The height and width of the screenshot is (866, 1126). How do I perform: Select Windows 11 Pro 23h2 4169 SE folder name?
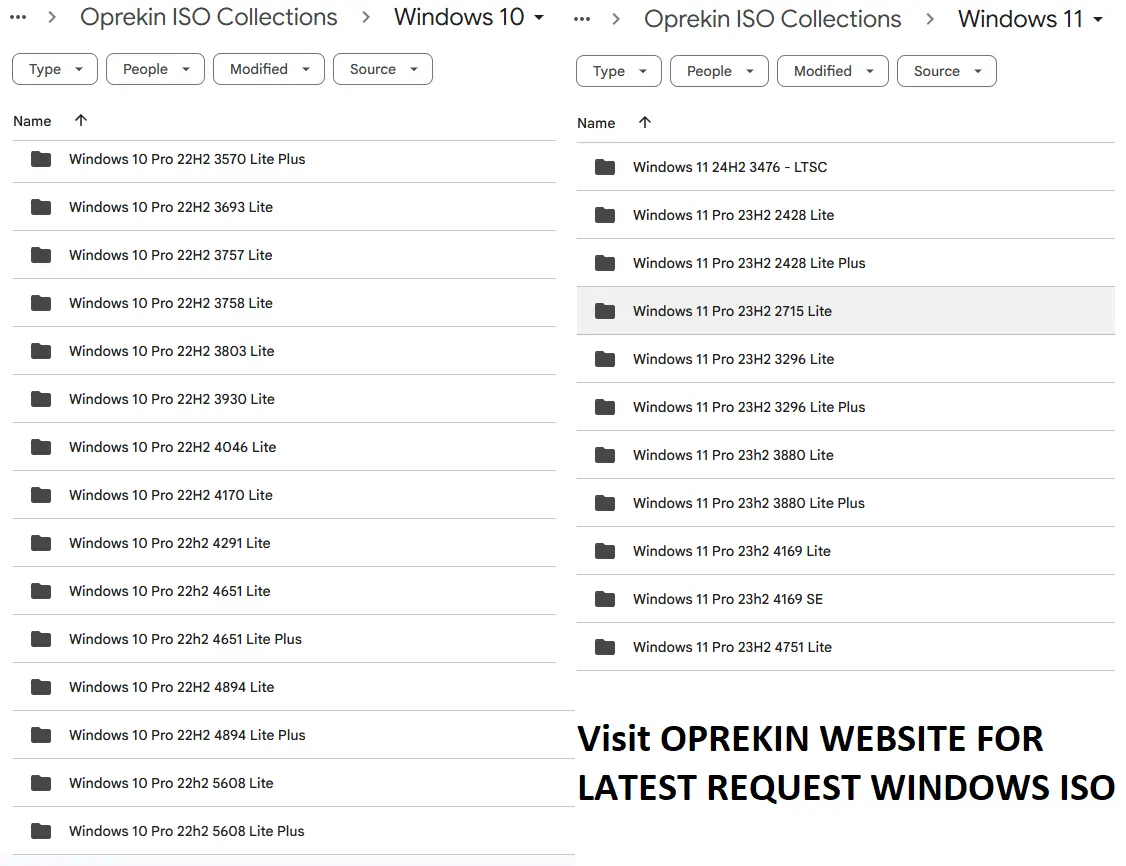[727, 599]
